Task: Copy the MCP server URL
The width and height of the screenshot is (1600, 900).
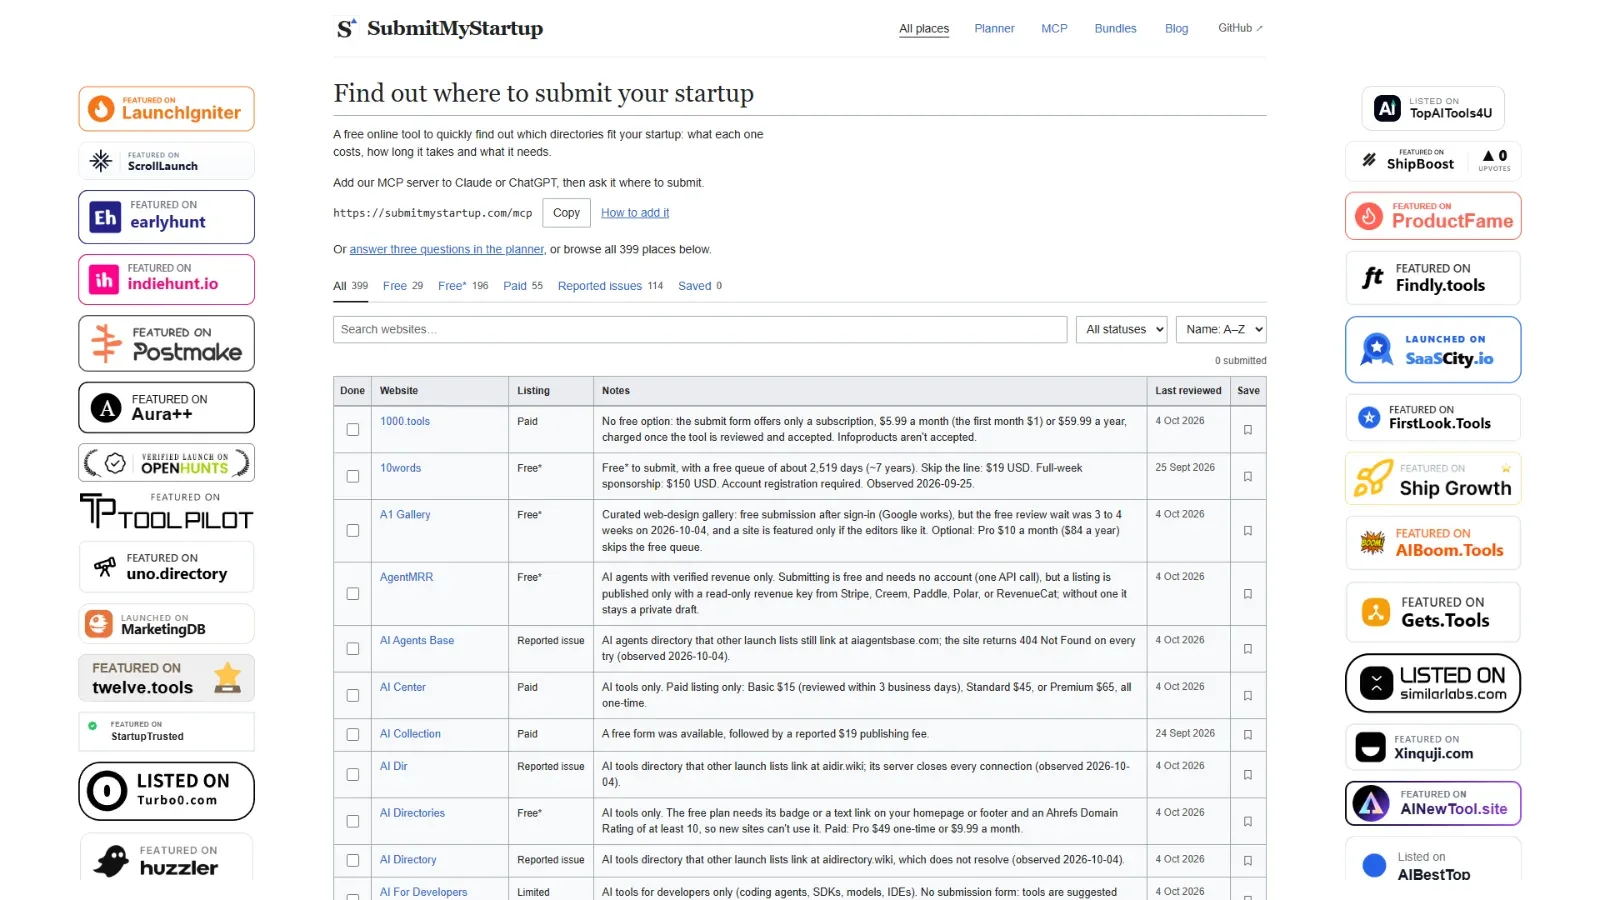Action: pos(566,213)
